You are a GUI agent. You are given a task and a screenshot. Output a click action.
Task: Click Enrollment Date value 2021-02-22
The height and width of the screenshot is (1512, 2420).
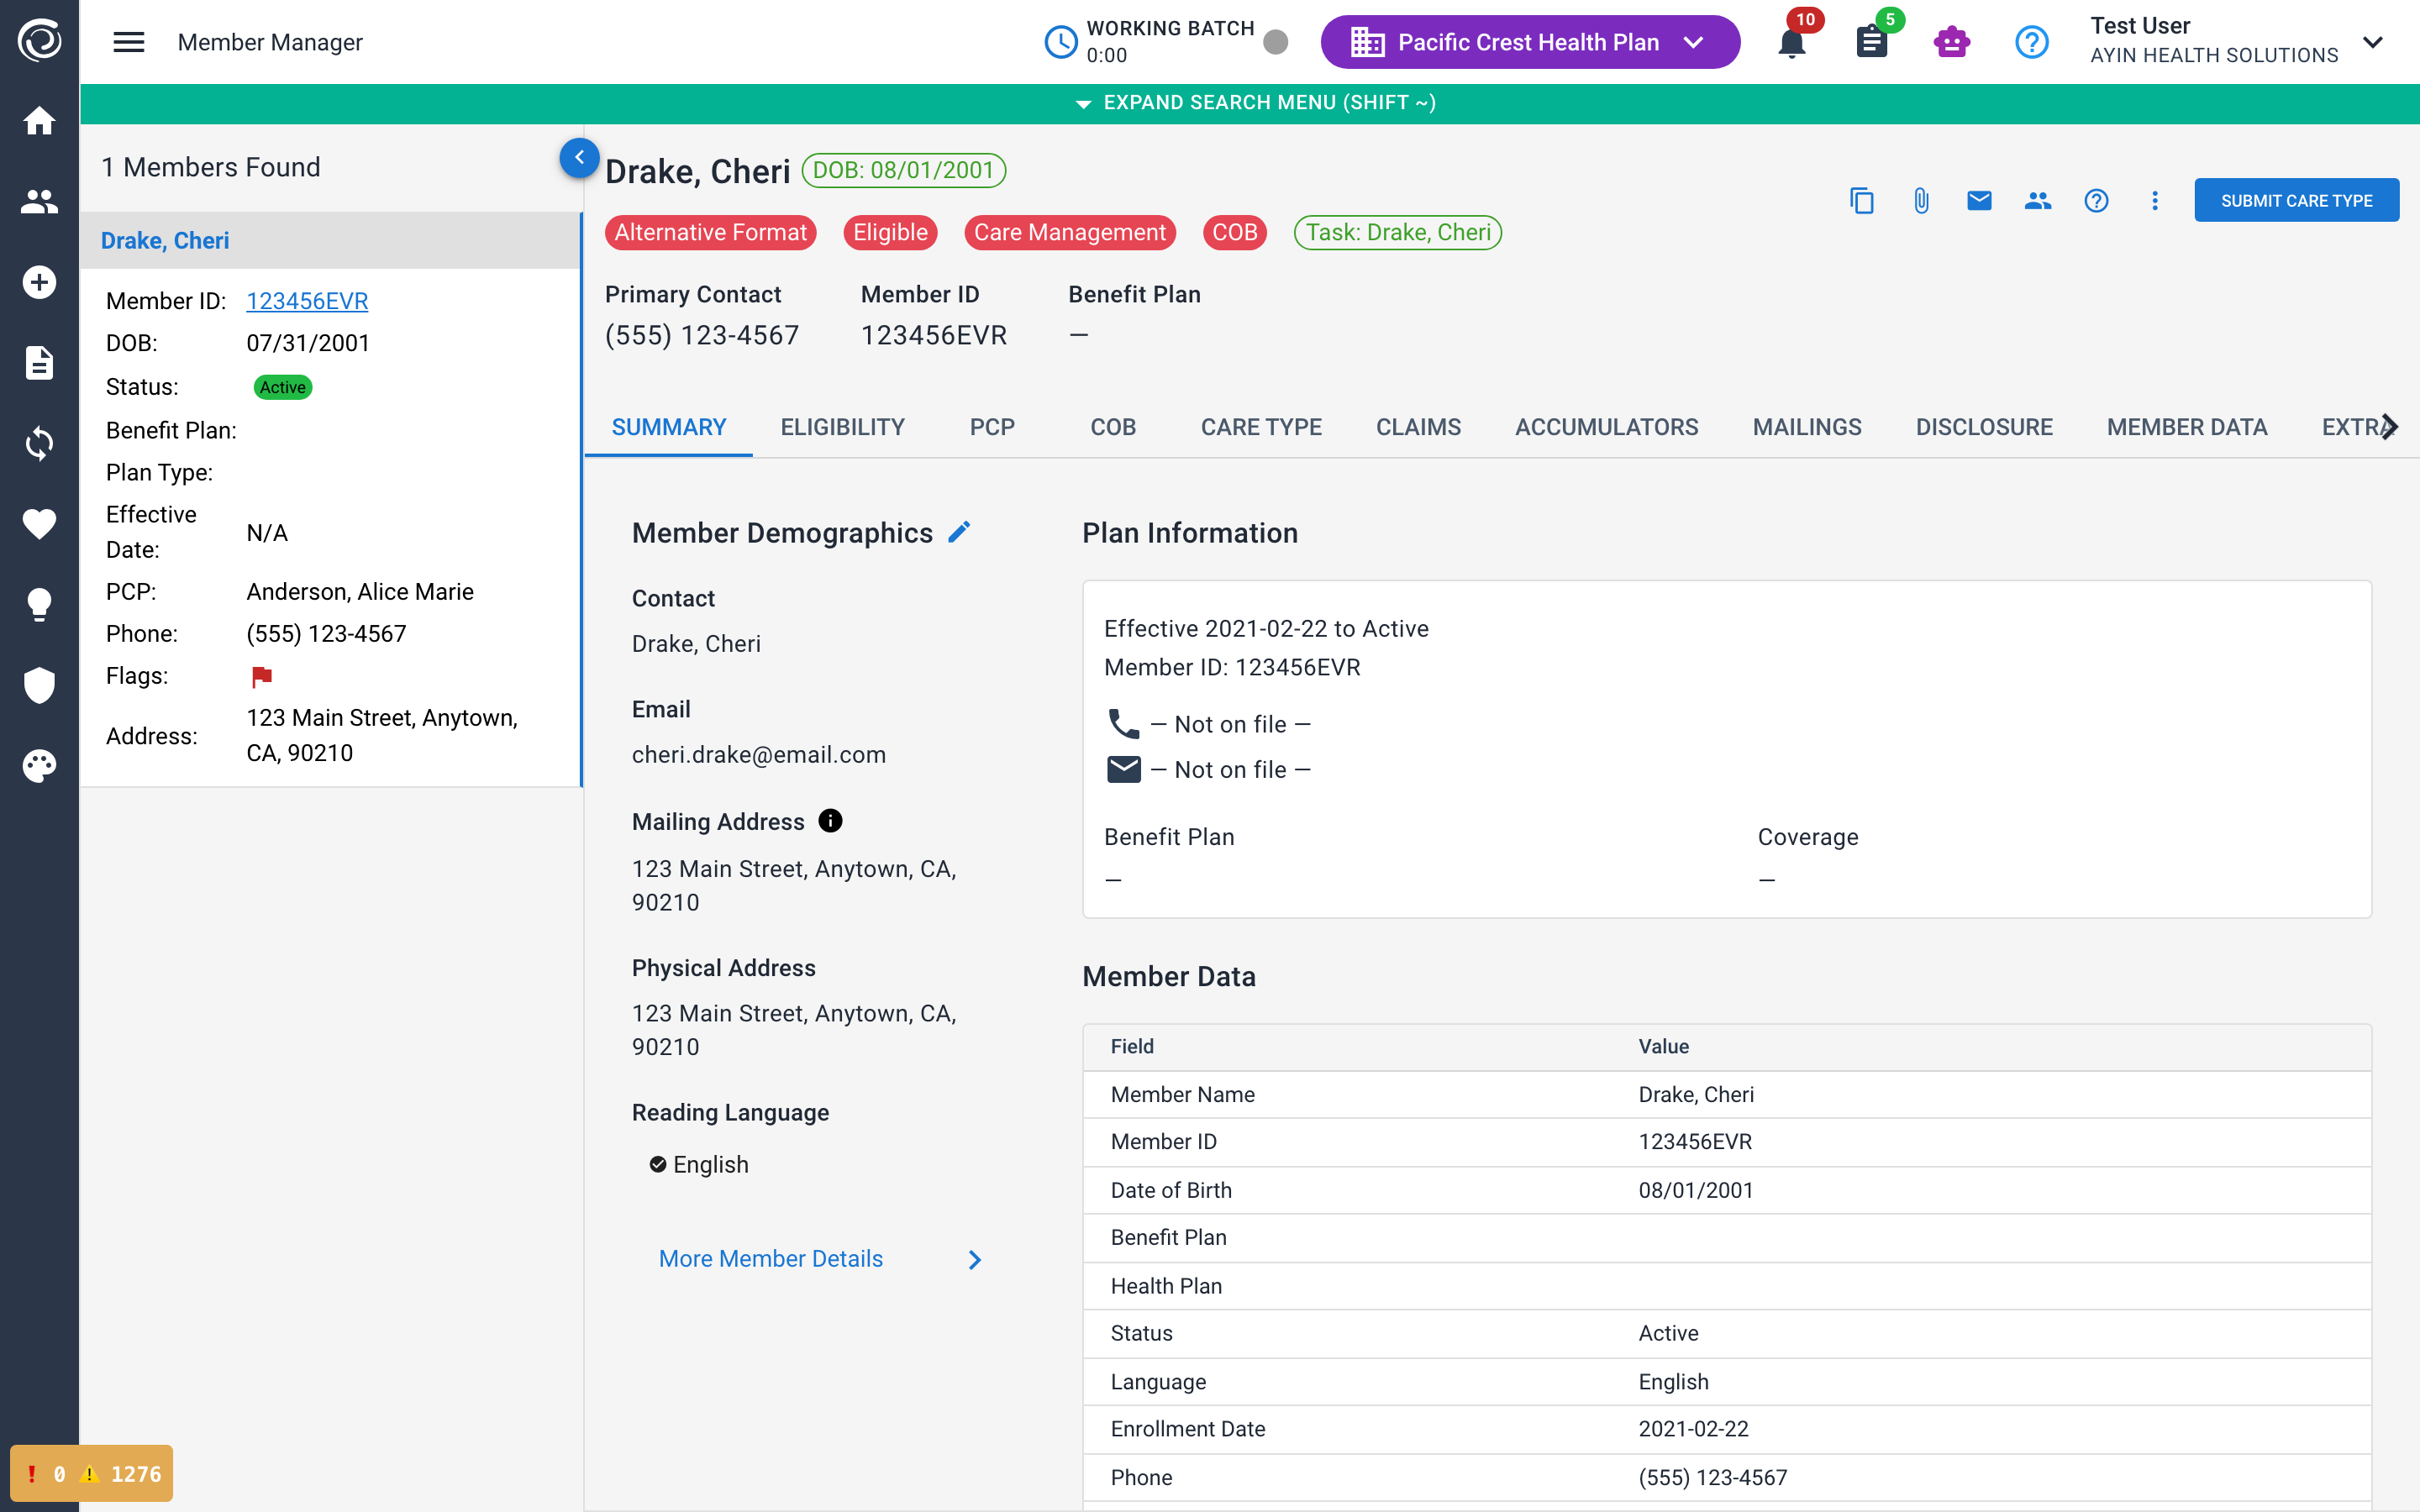click(x=1693, y=1429)
